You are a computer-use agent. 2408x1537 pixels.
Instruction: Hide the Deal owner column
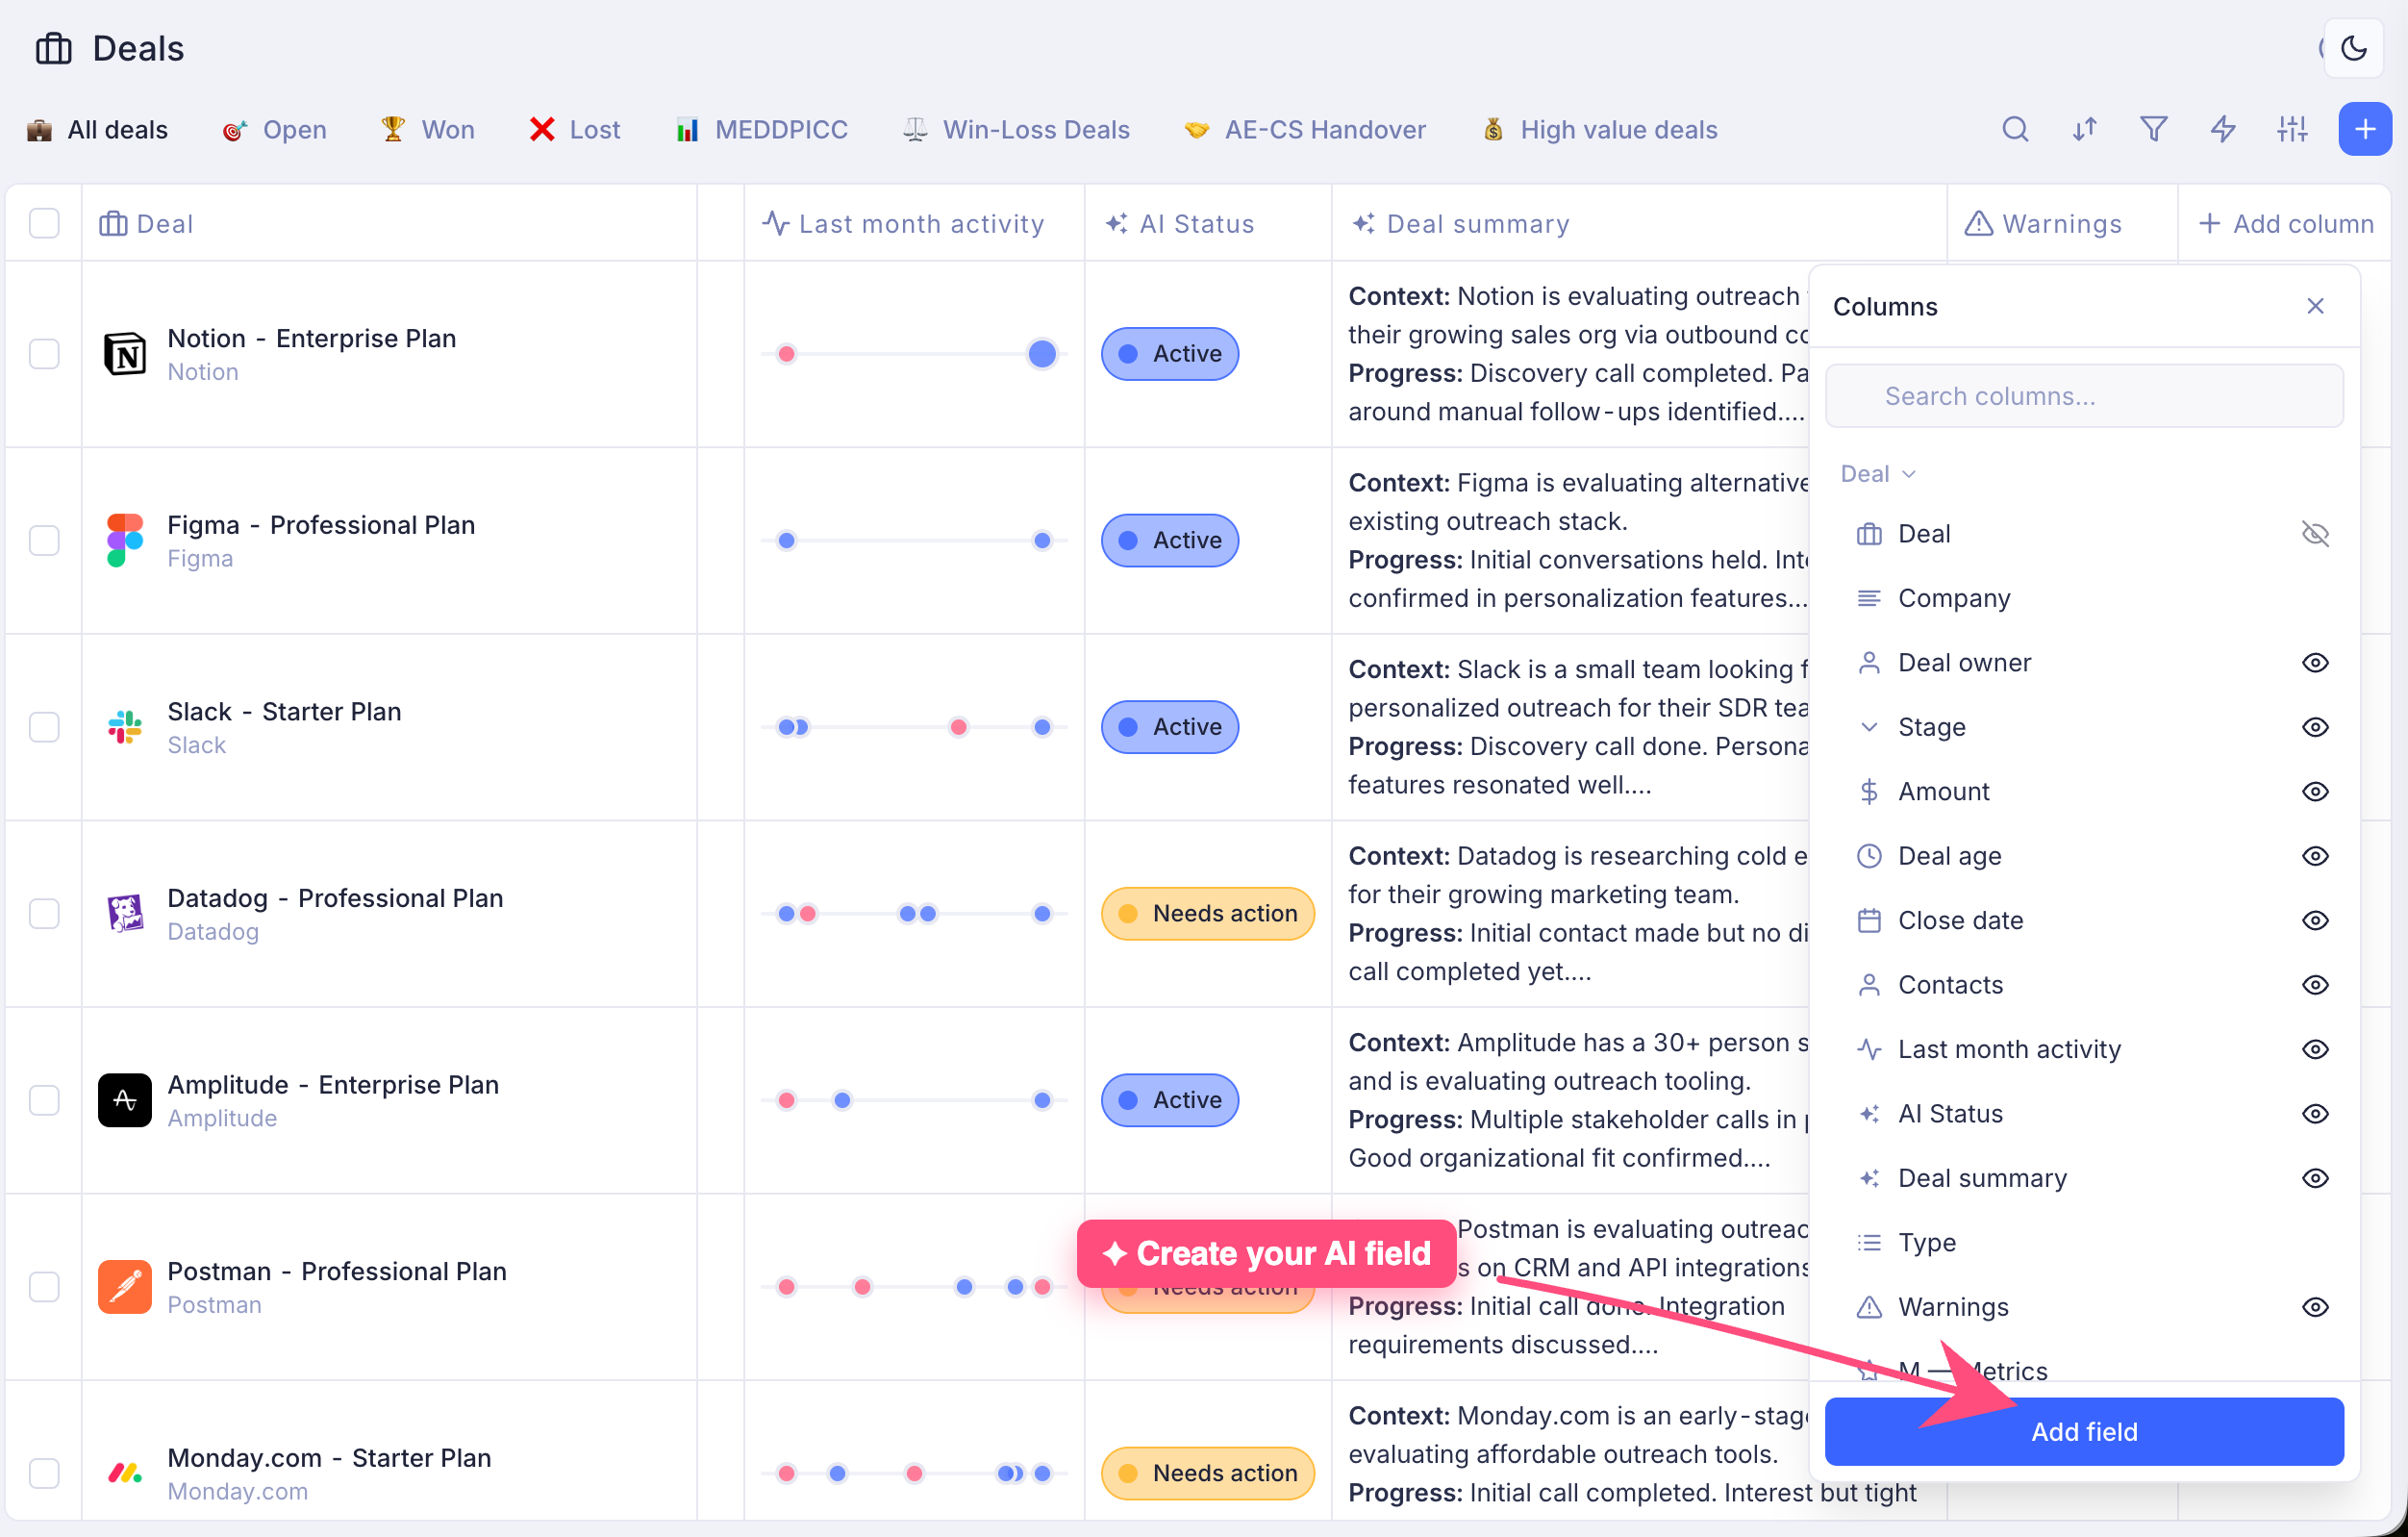2315,663
